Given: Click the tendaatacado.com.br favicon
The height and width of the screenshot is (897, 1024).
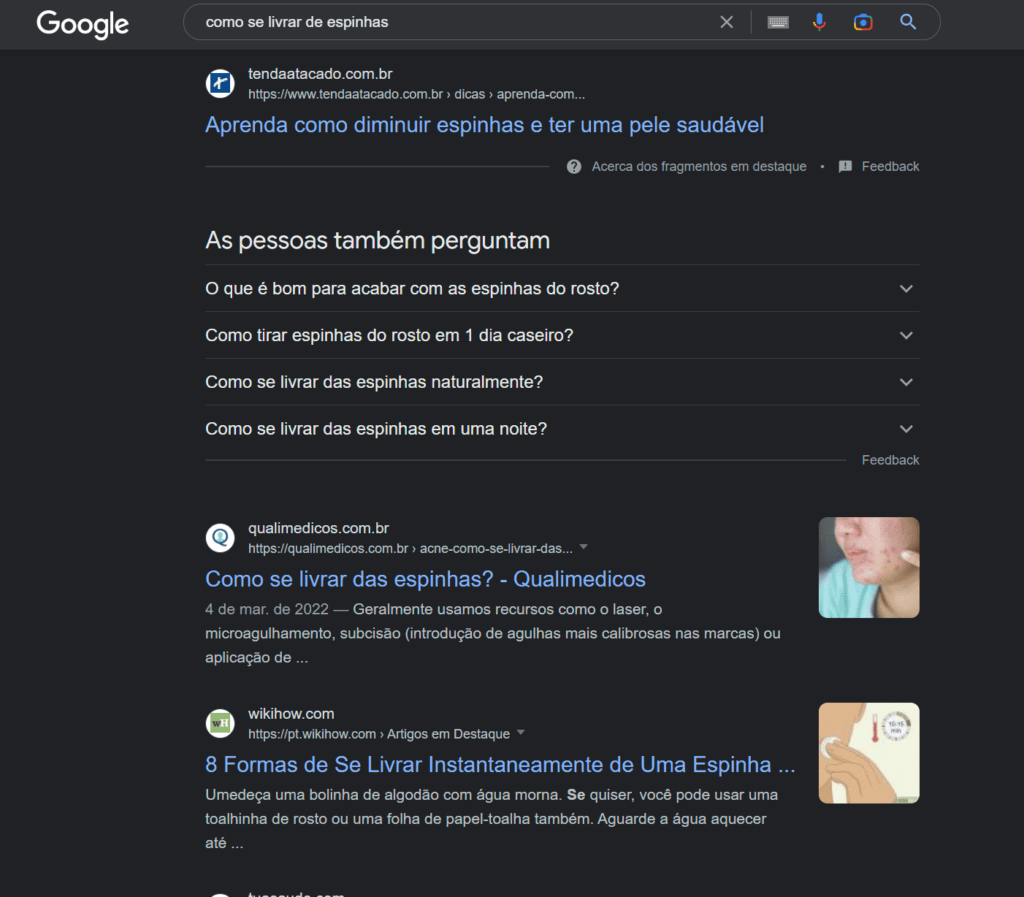Looking at the screenshot, I should (220, 84).
